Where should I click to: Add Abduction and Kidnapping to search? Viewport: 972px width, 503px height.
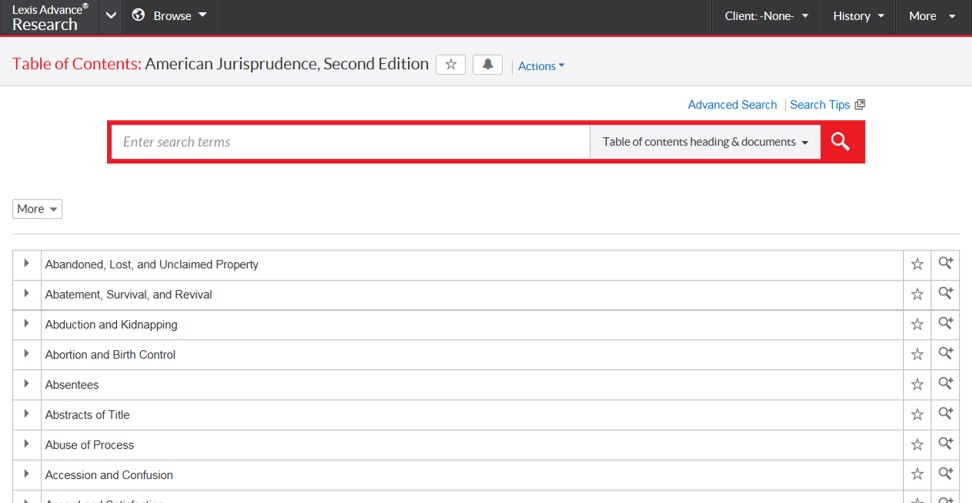click(945, 323)
